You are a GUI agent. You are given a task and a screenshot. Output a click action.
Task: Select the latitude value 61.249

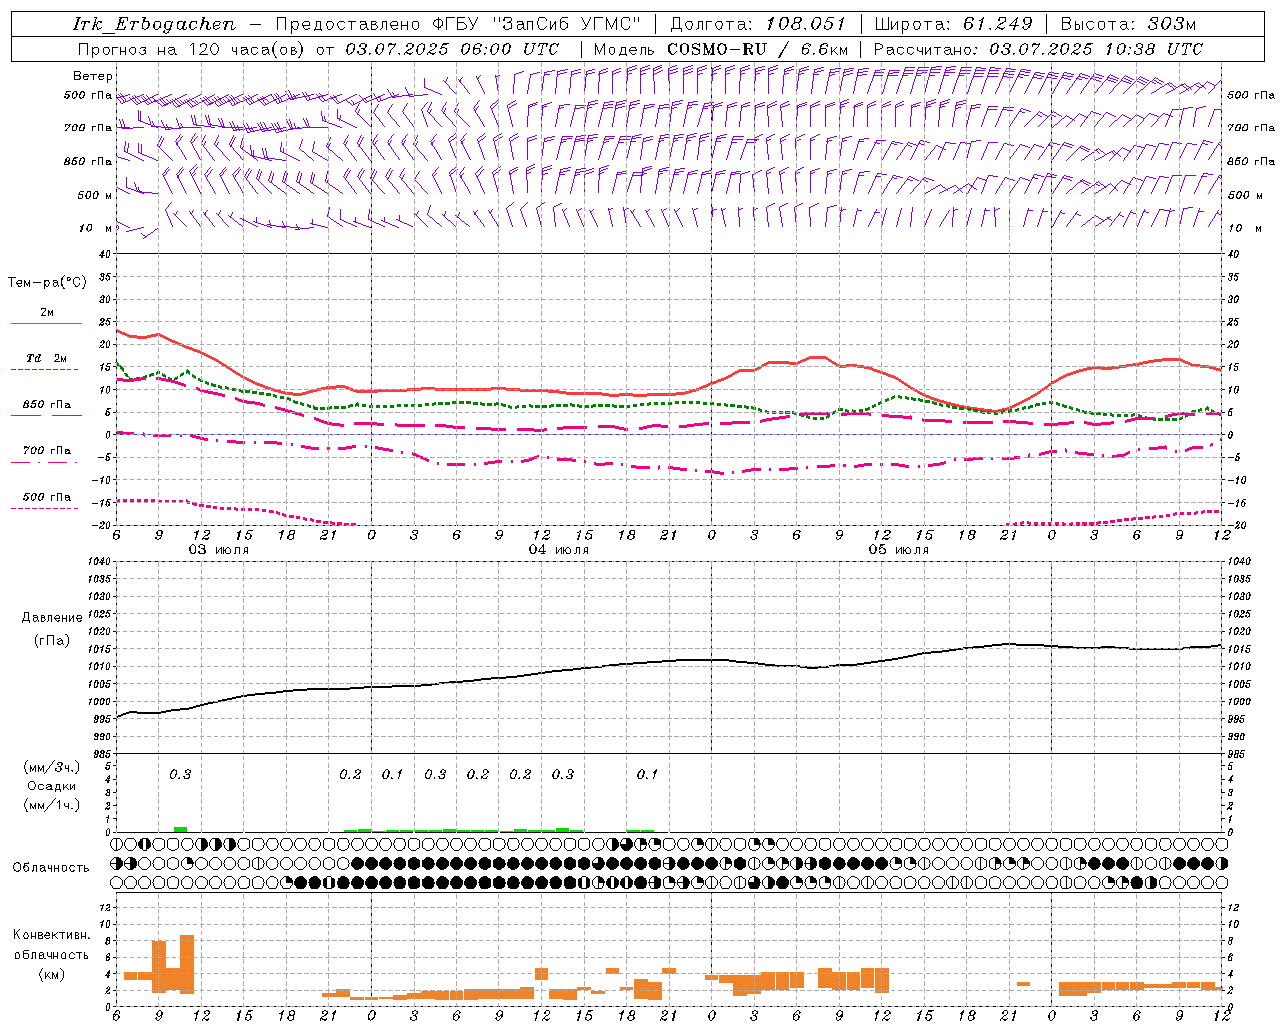tap(997, 24)
